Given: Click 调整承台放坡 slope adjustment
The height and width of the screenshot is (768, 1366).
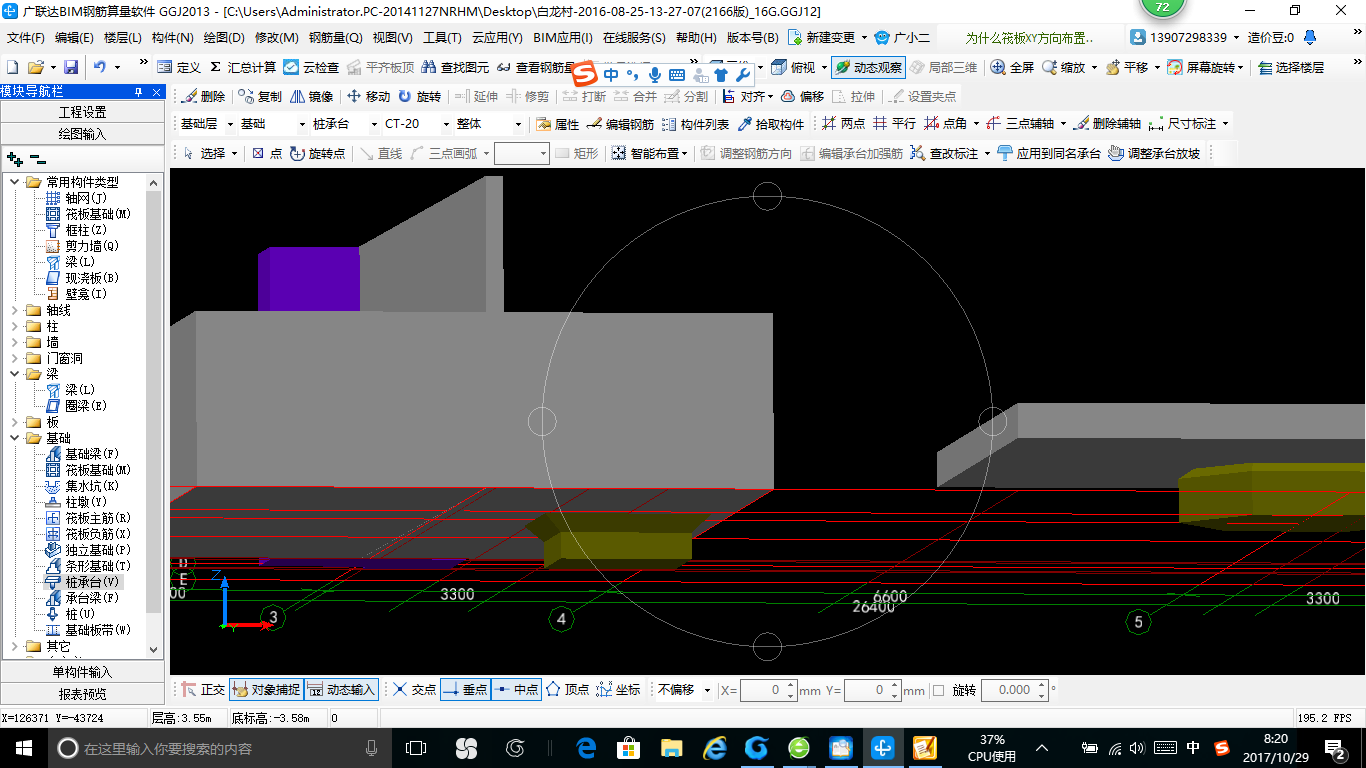Looking at the screenshot, I should click(1155, 153).
